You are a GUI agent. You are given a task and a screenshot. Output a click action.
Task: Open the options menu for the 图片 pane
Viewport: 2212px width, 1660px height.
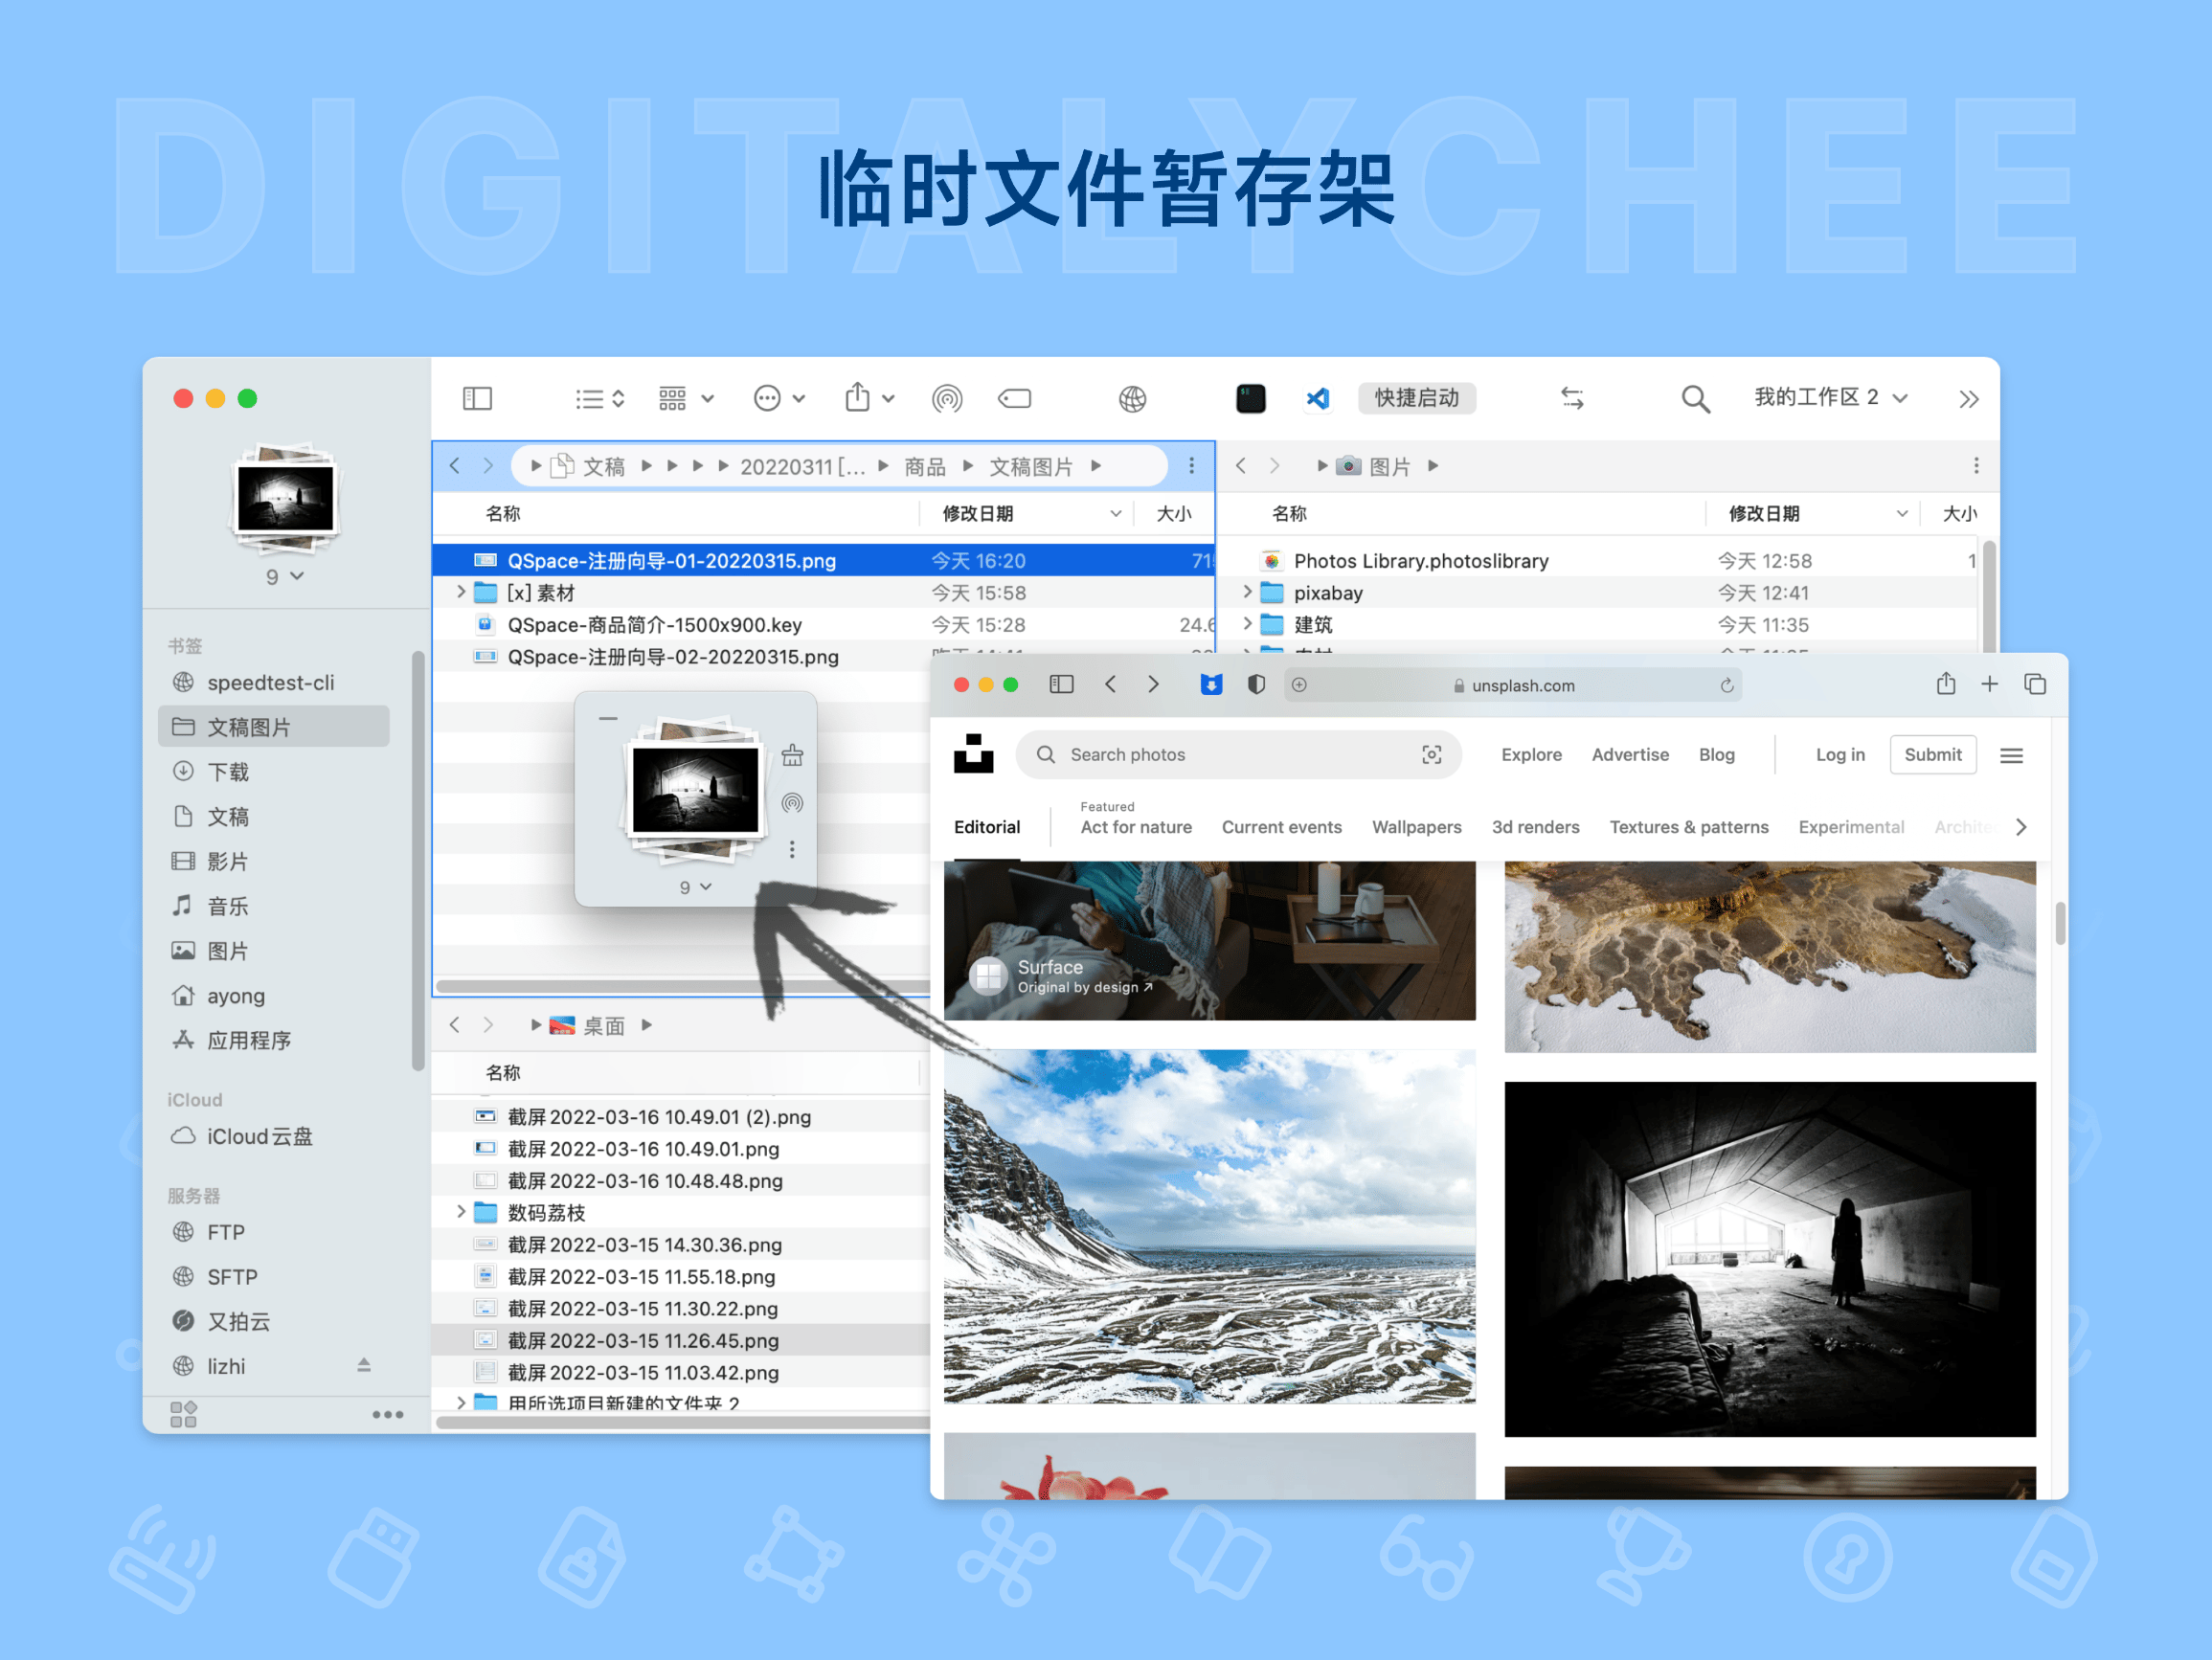[1976, 465]
